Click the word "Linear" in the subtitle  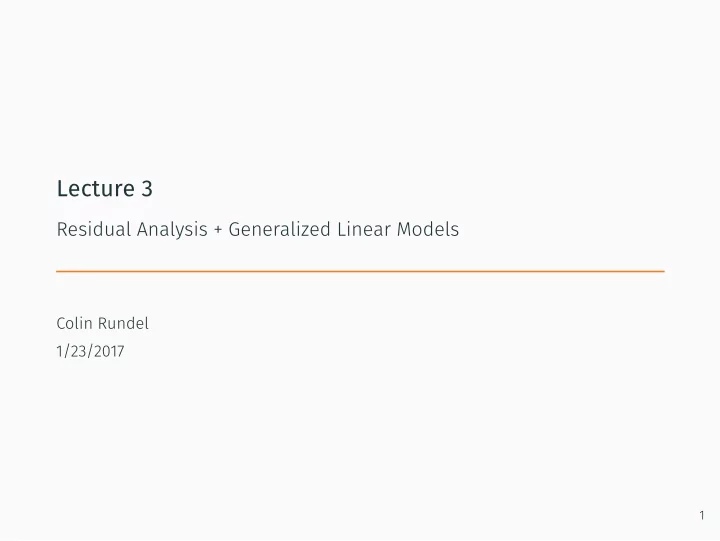[363, 229]
